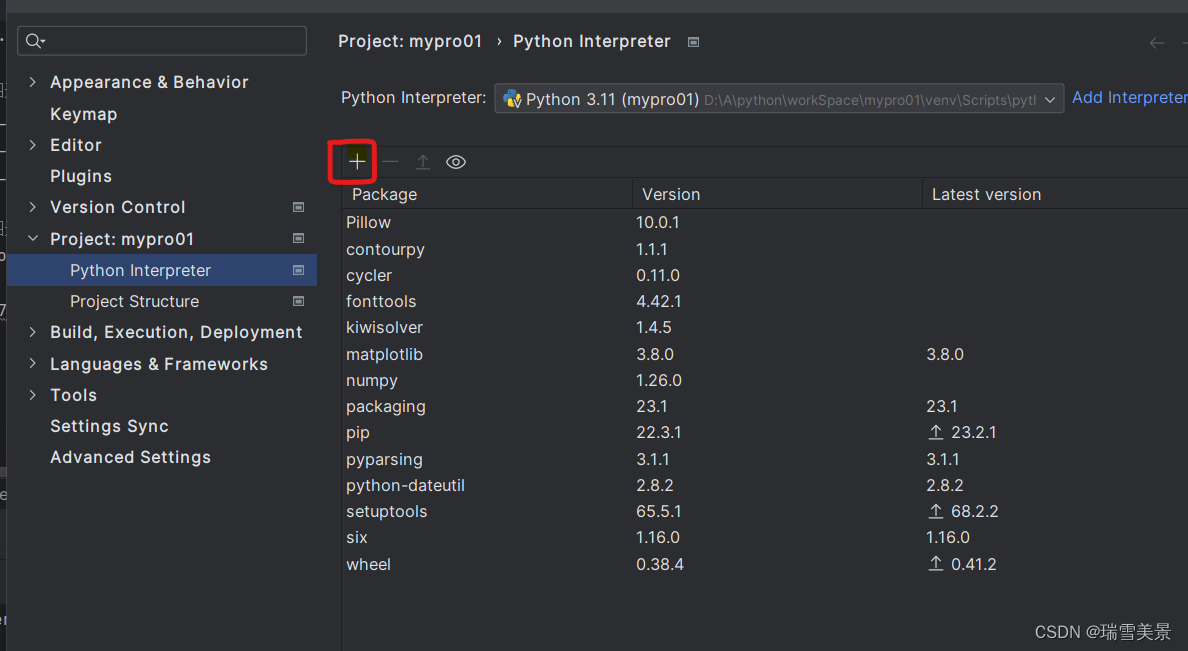Click the back navigation arrow
The image size is (1188, 651).
(x=1156, y=43)
